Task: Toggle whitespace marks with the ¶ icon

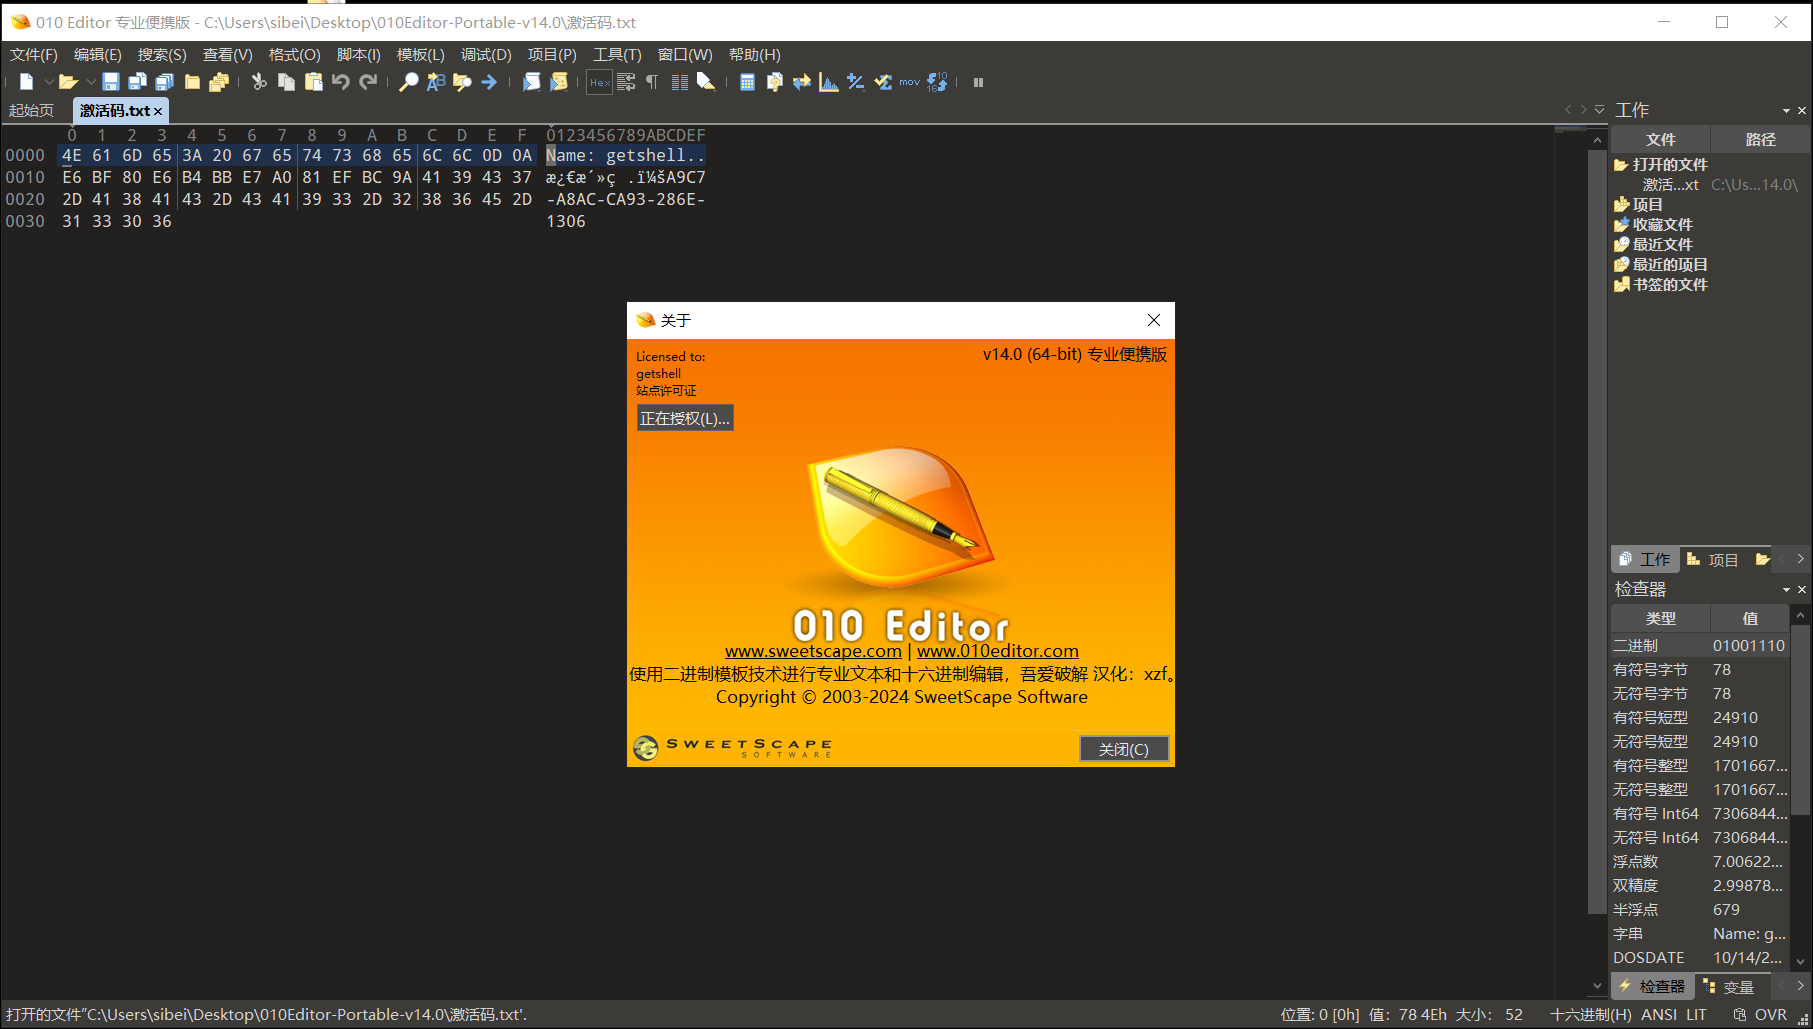Action: point(651,82)
